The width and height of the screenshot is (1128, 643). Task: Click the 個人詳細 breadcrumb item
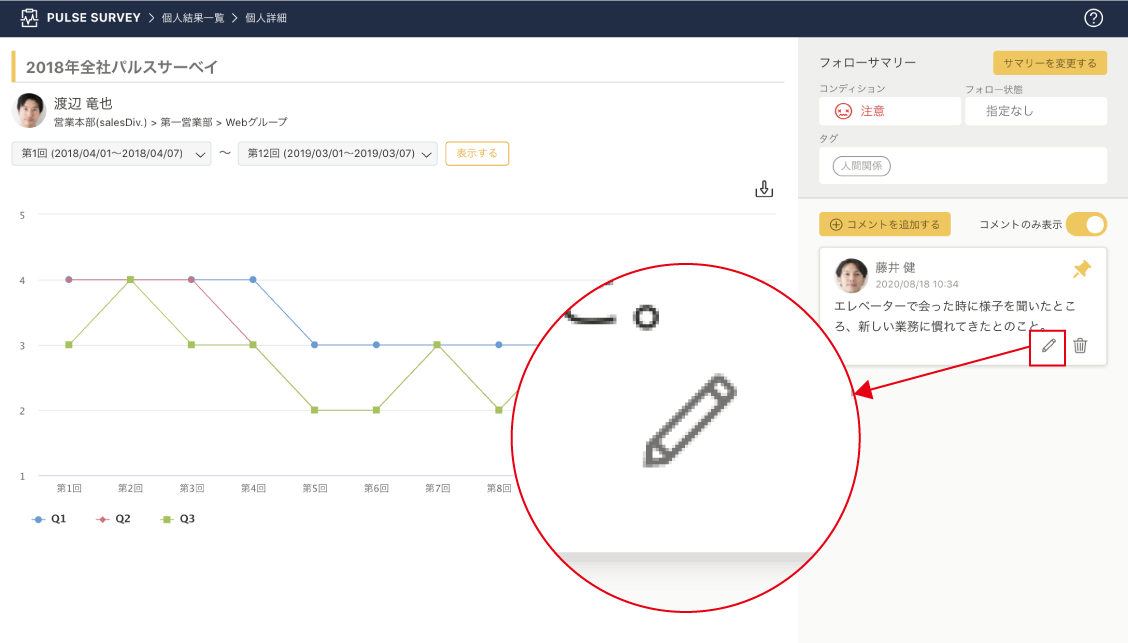(x=266, y=18)
